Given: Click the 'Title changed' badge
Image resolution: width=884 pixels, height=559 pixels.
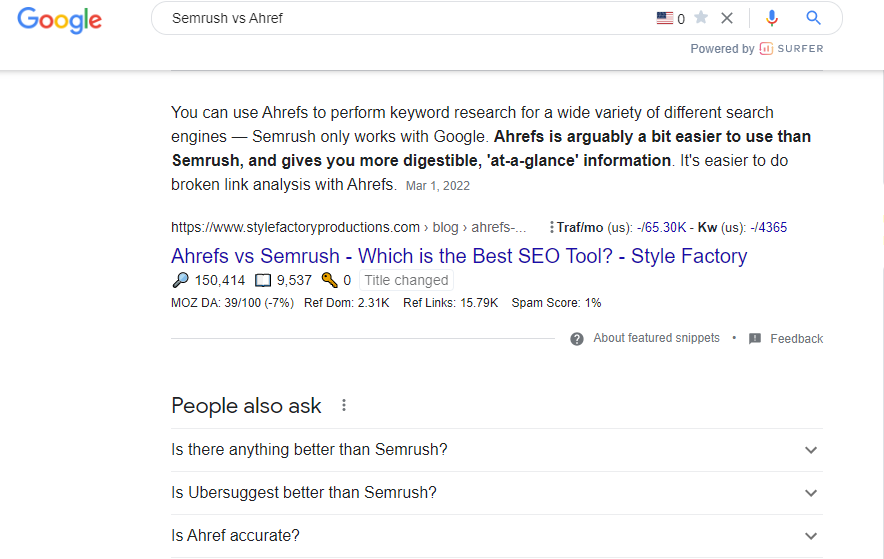Looking at the screenshot, I should pyautogui.click(x=406, y=280).
